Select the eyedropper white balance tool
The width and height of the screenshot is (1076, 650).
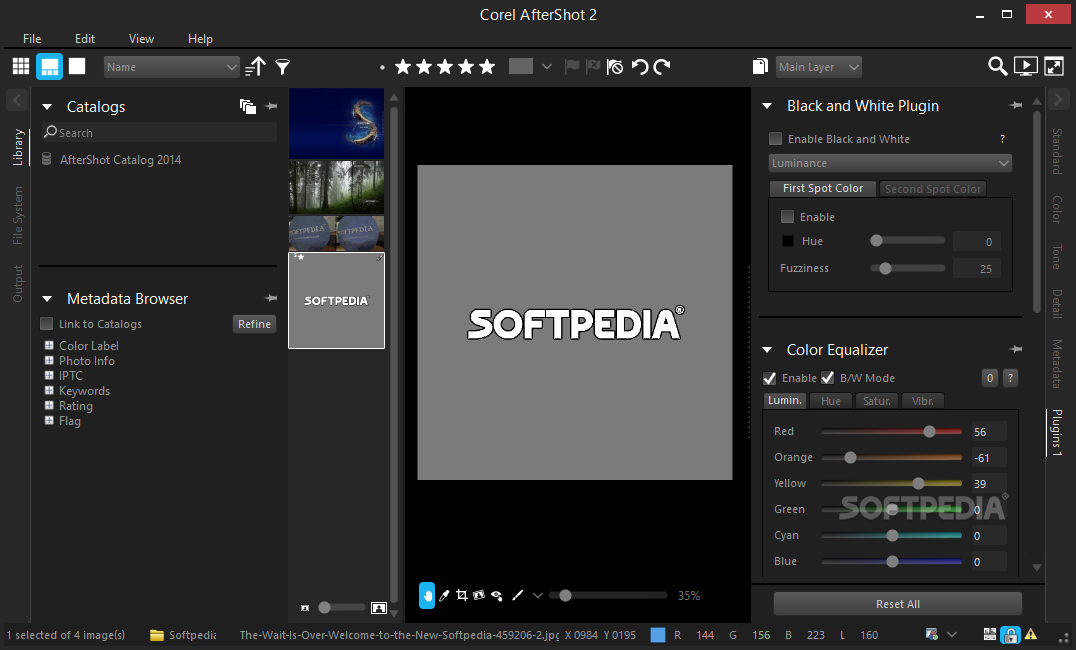coord(444,595)
